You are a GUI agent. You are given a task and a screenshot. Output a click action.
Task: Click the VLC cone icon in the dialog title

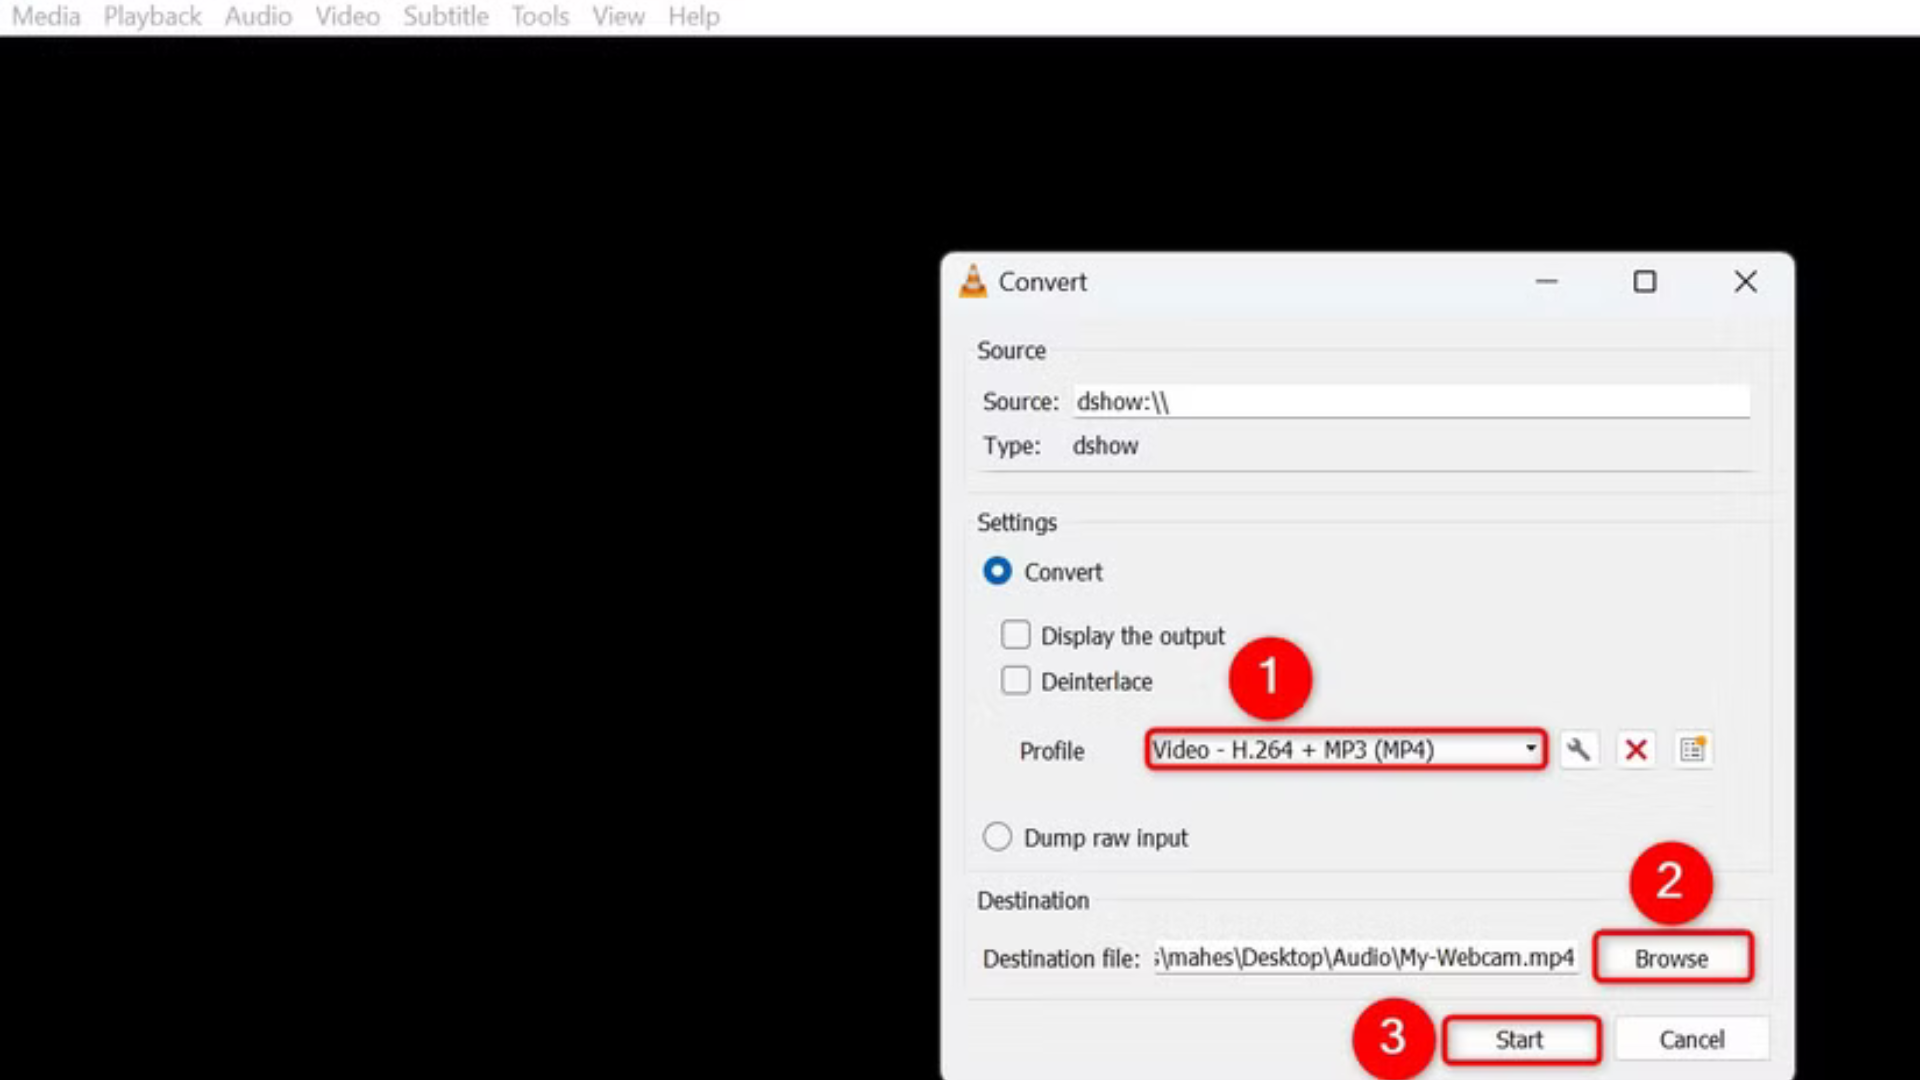click(974, 281)
